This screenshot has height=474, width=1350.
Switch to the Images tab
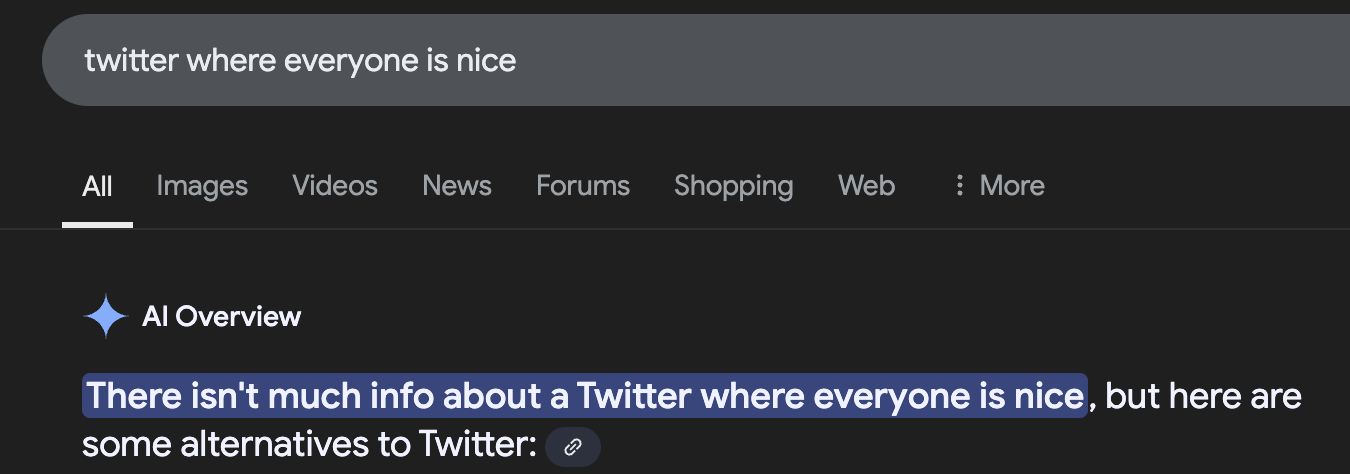point(202,186)
